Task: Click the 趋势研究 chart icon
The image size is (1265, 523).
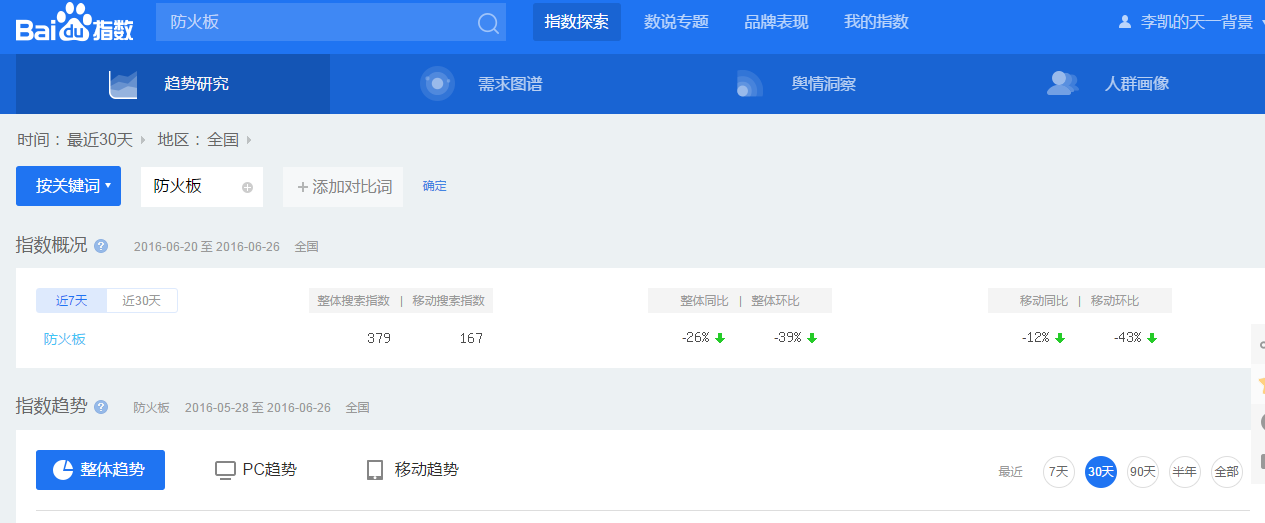Action: (123, 84)
